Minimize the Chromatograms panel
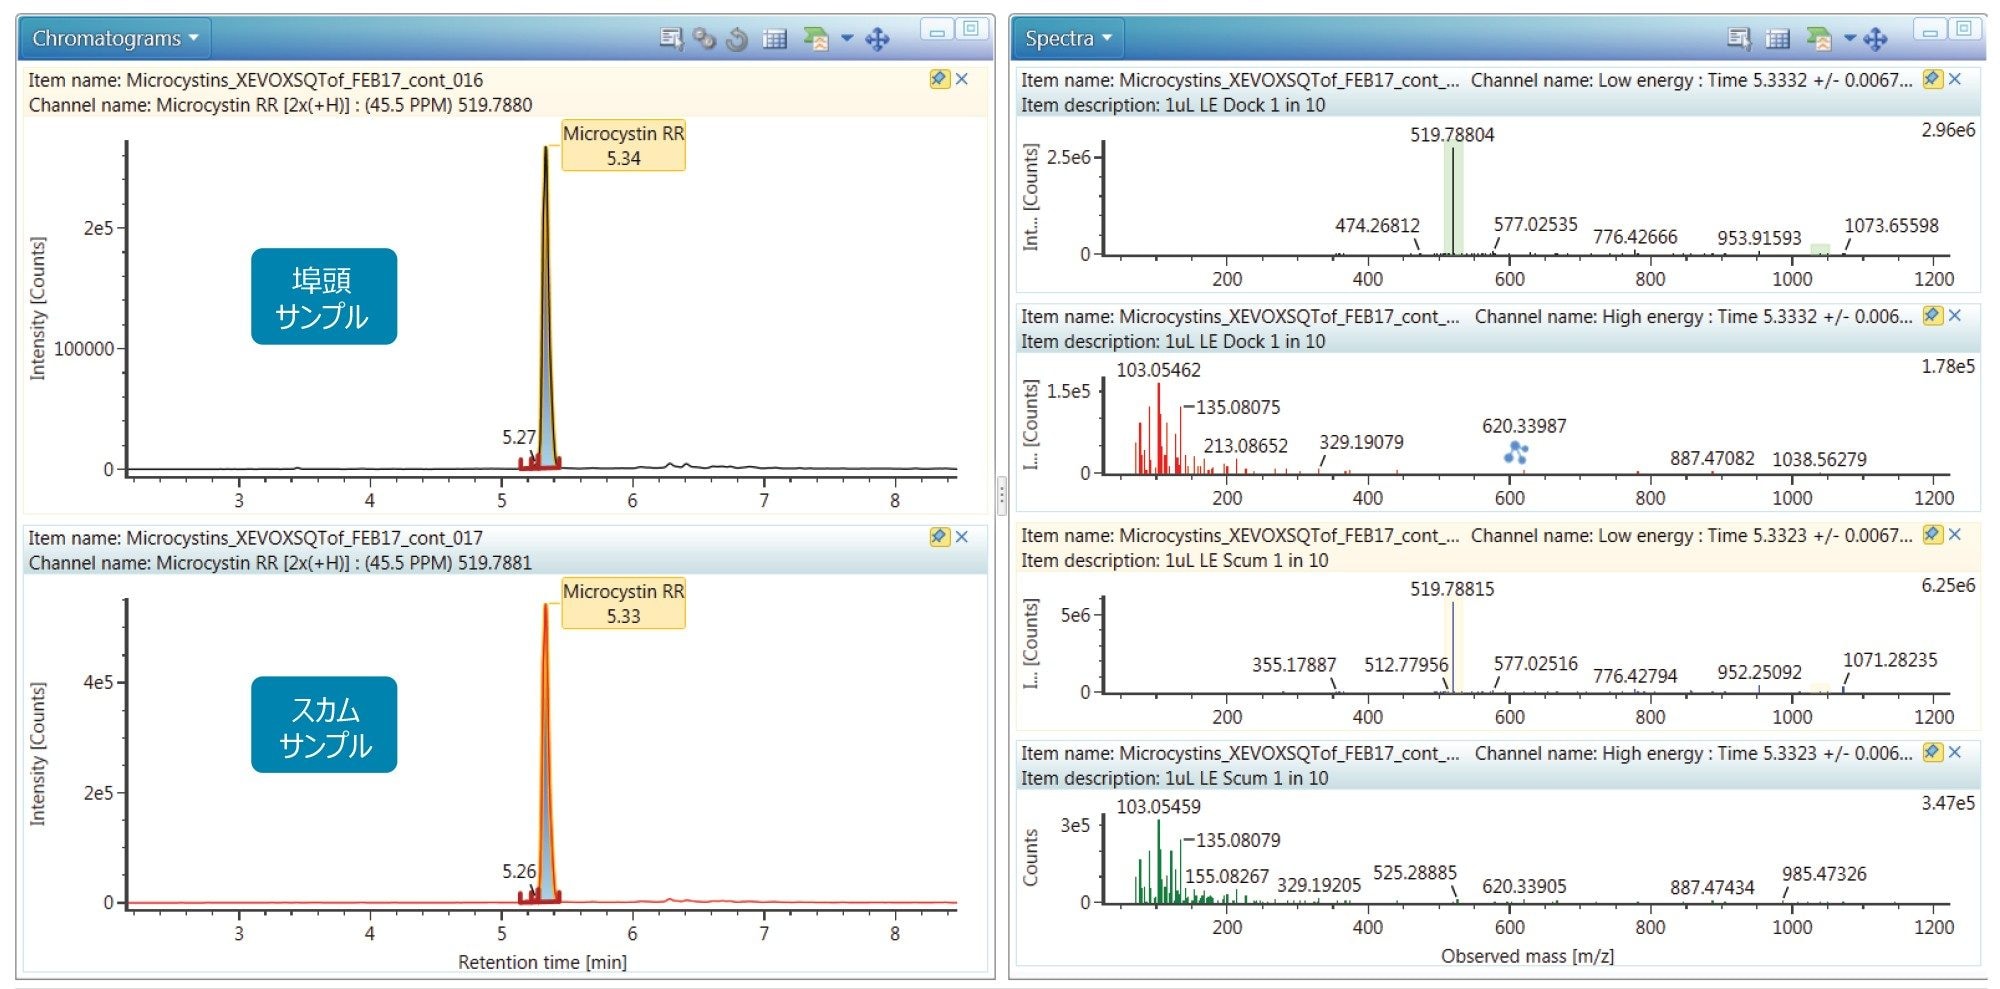This screenshot has height=989, width=2000. [937, 30]
